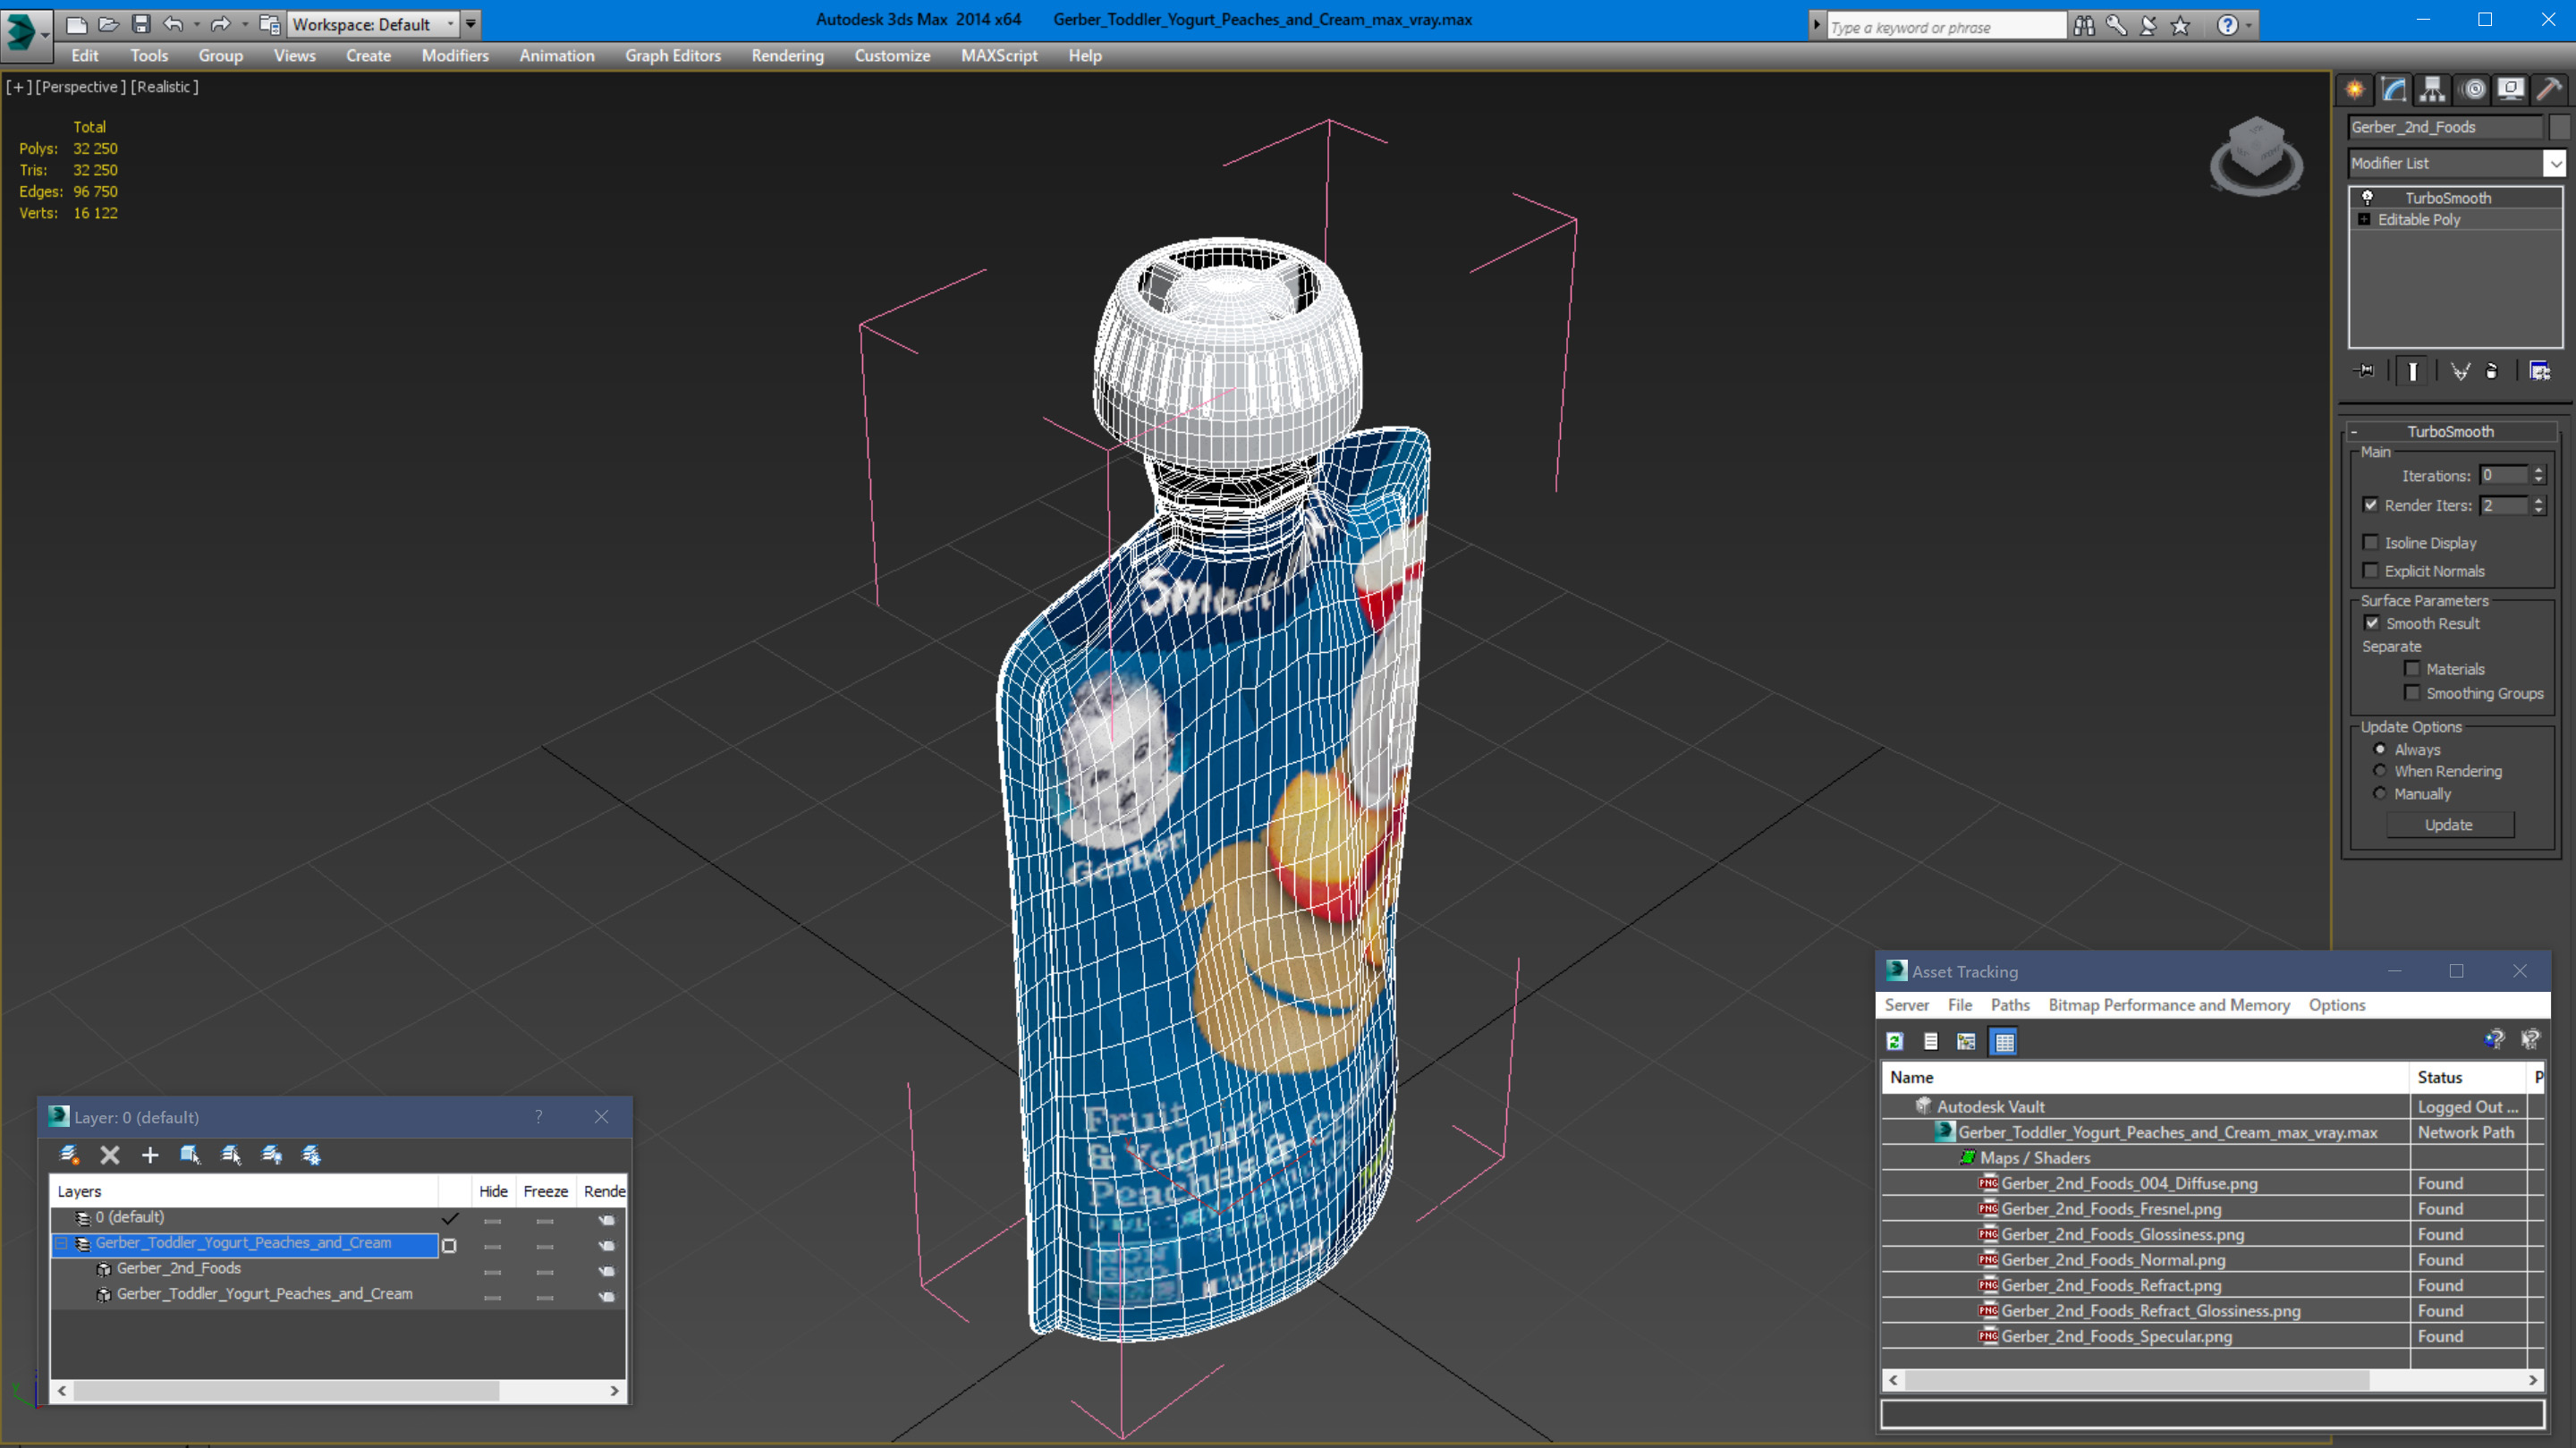Click Hide/Unhide All Layers icon
The width and height of the screenshot is (2576, 1448).
pyautogui.click(x=271, y=1155)
